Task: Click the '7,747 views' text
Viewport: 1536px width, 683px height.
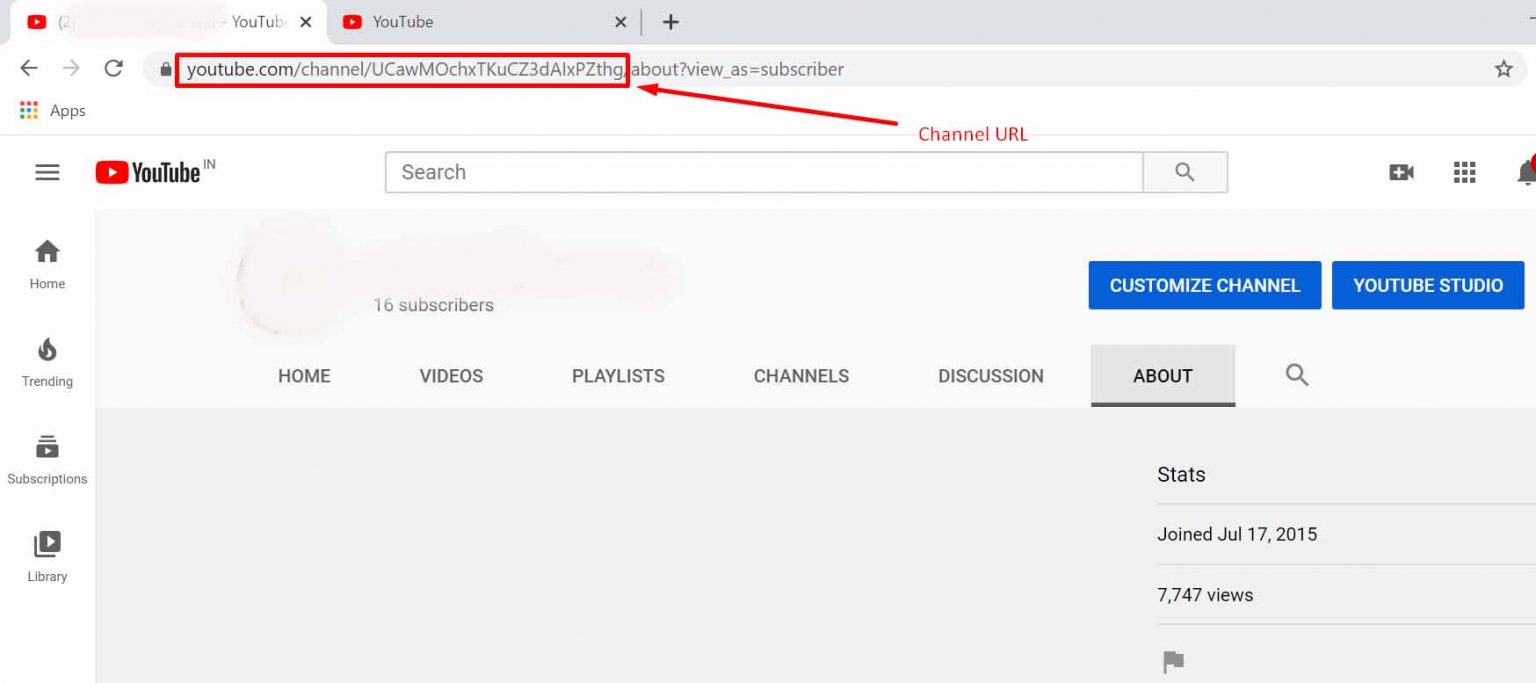Action: [x=1205, y=595]
